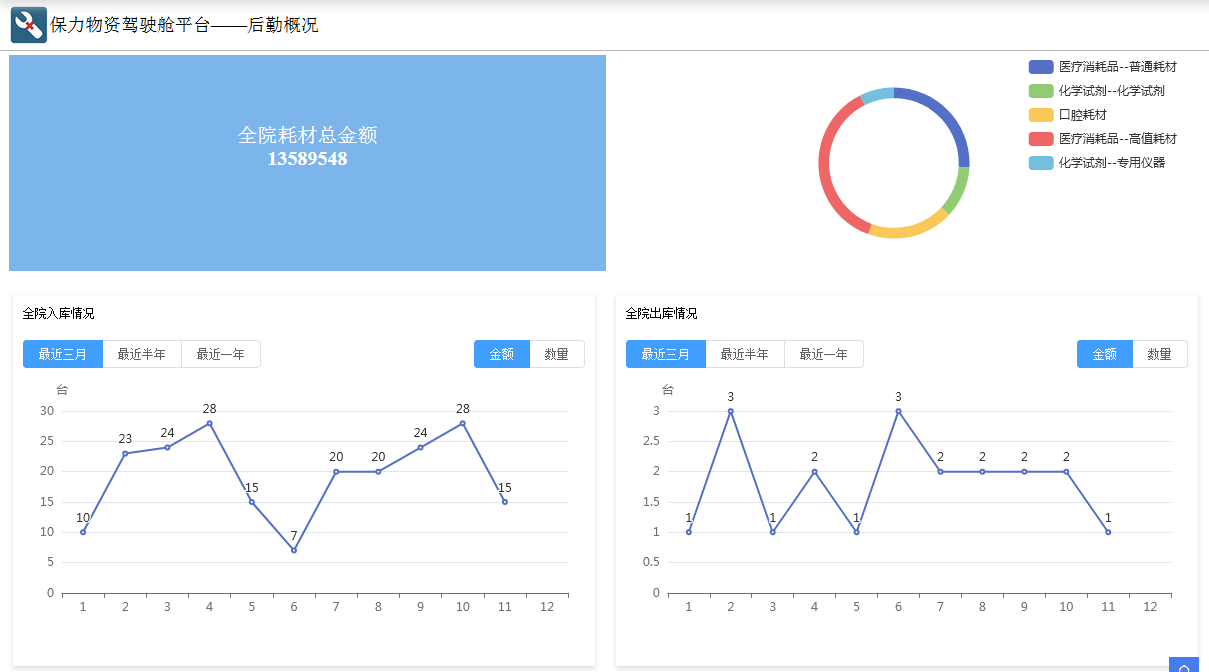Screen dimensions: 1209x672
Task: Click the 全院出库情况 panel title
Action: point(662,314)
